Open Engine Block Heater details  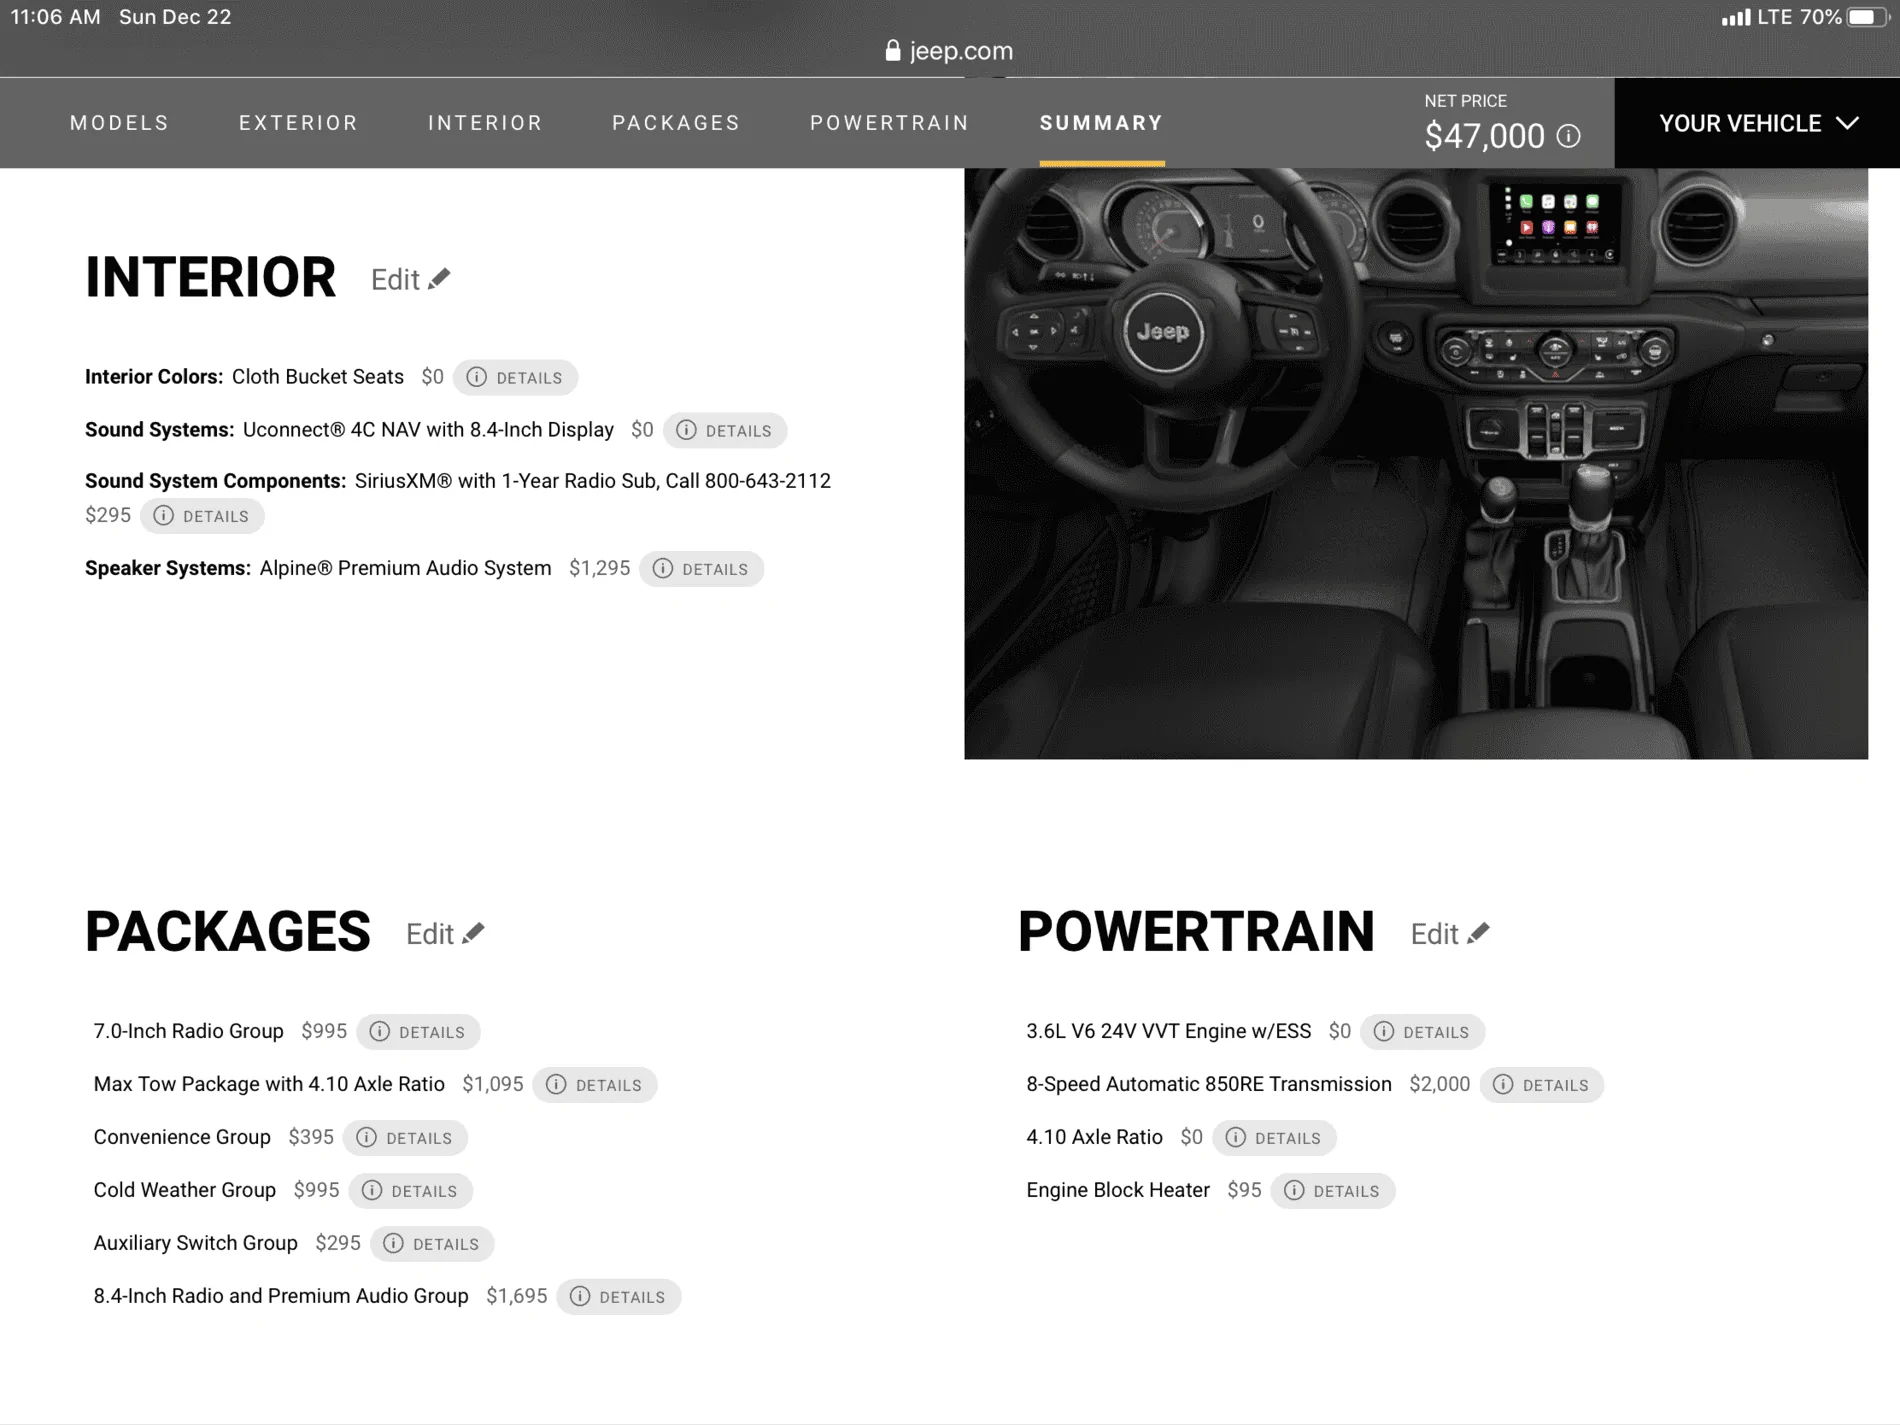(x=1332, y=1191)
